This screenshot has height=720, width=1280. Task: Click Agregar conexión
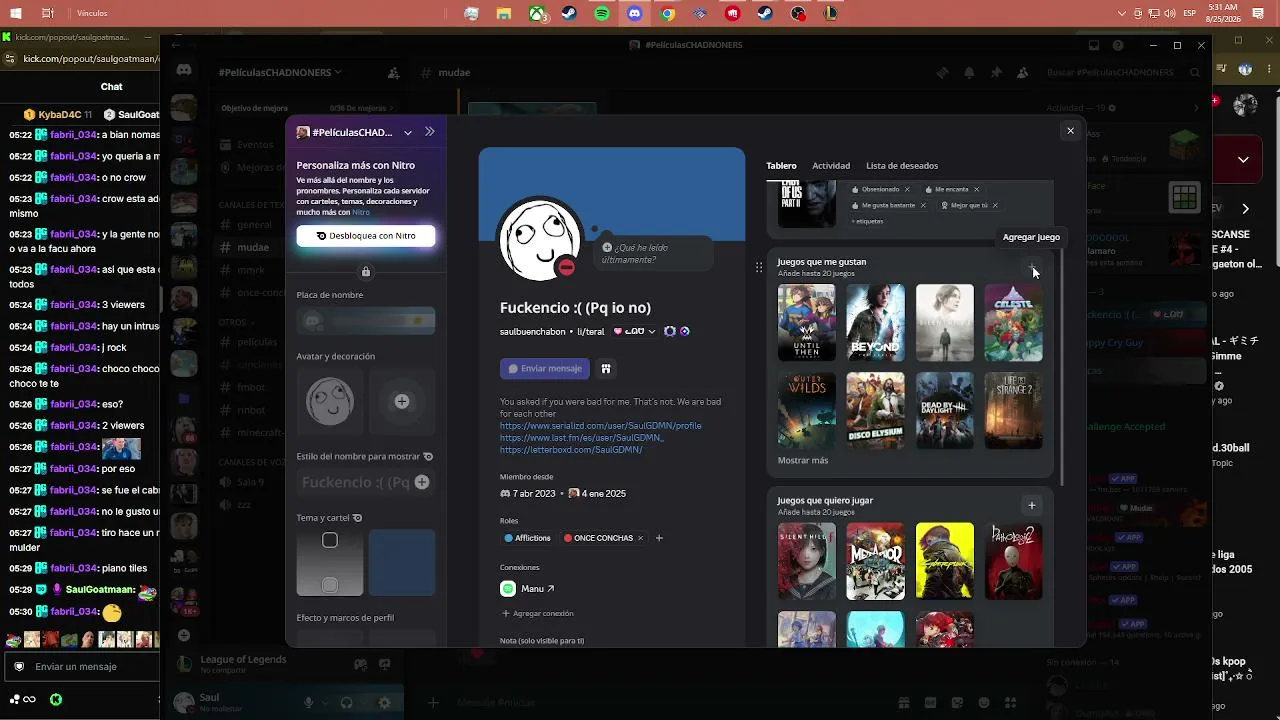537,613
